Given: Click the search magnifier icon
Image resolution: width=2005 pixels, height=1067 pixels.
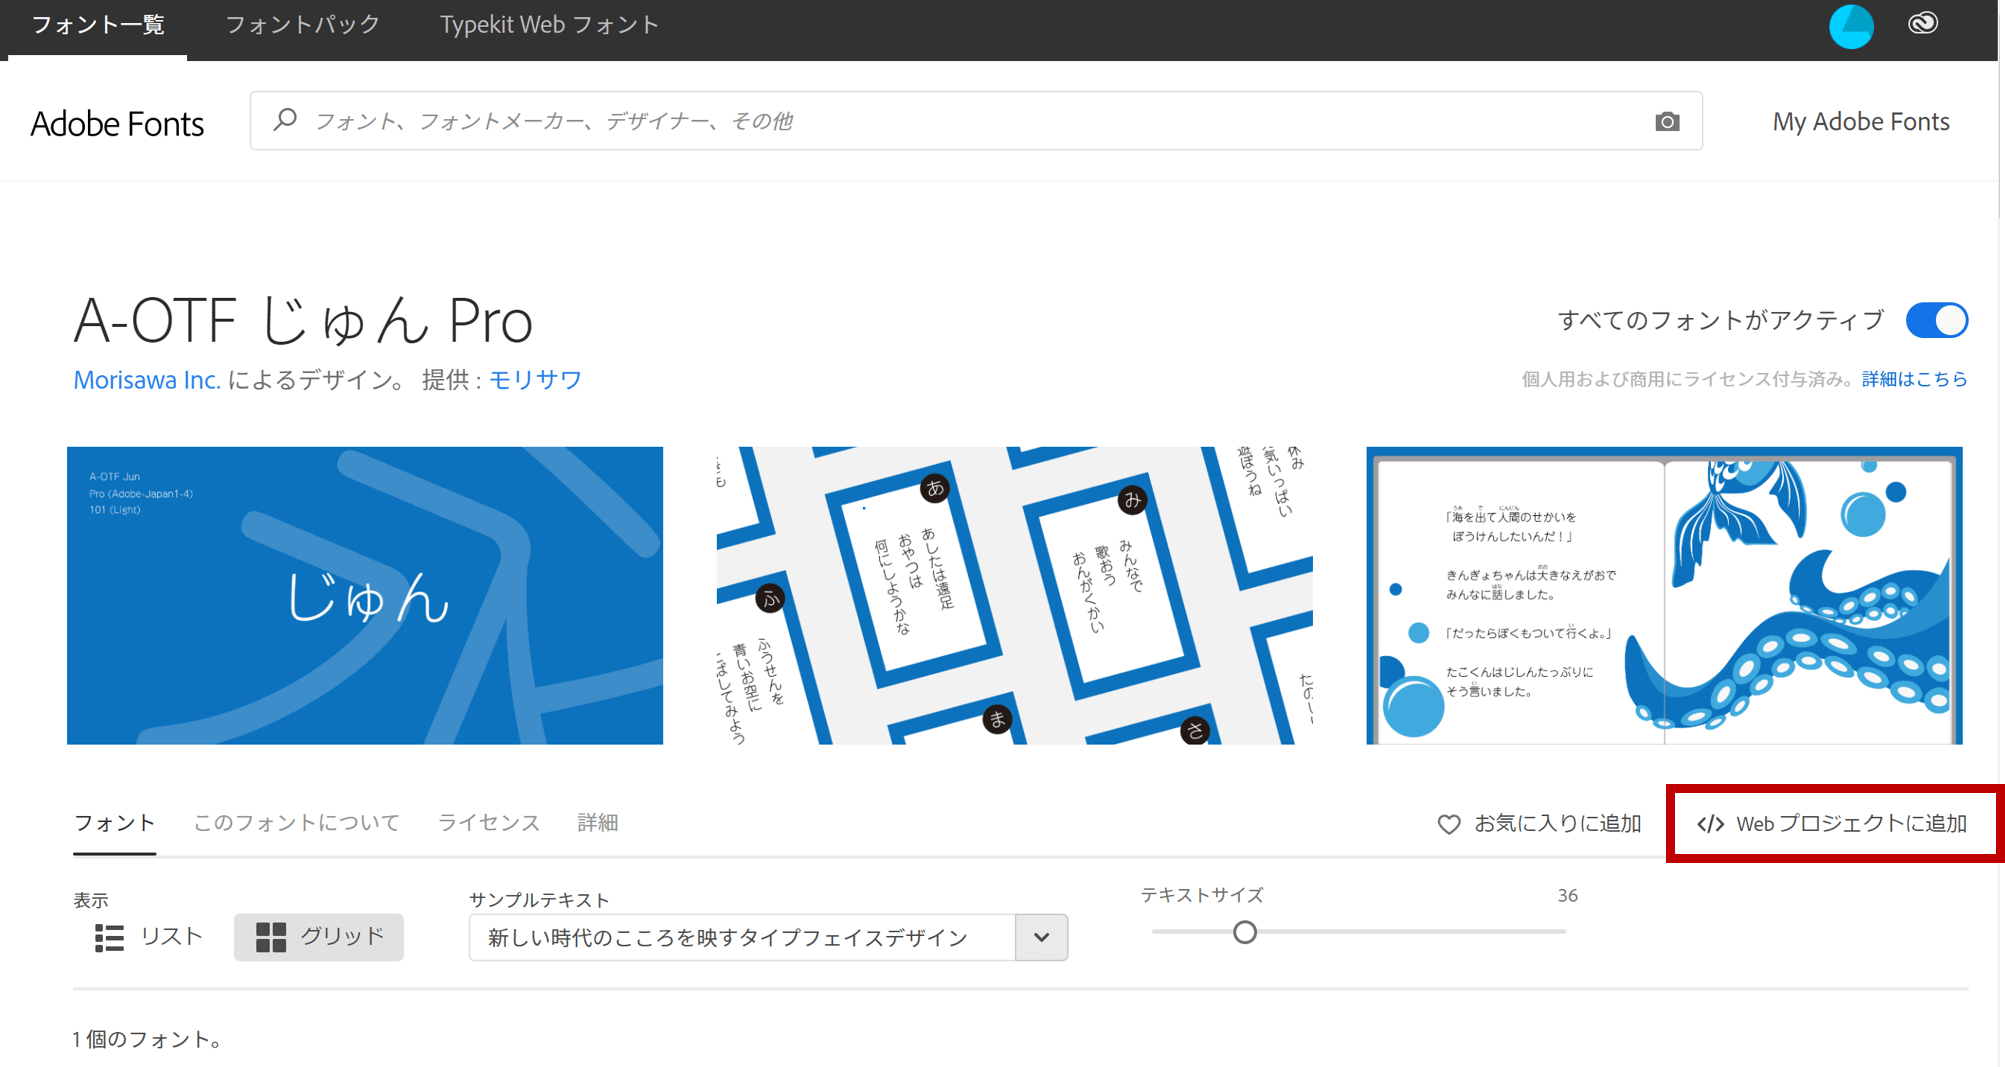Looking at the screenshot, I should [x=285, y=120].
